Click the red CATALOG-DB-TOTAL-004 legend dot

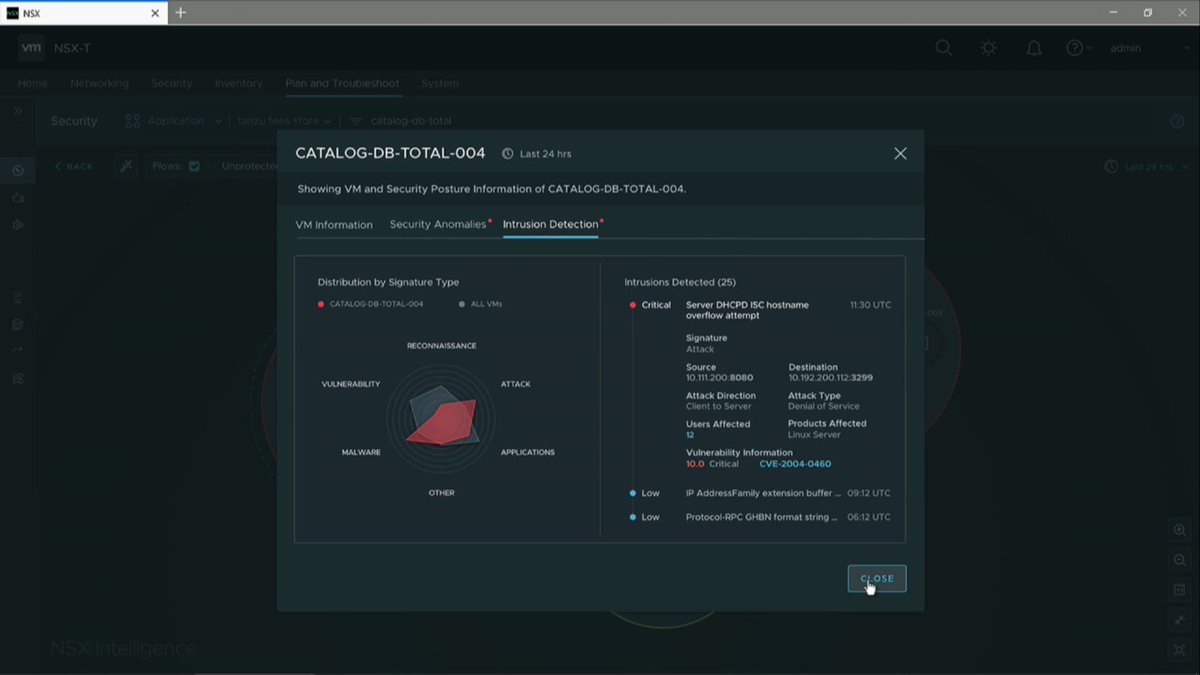[321, 304]
